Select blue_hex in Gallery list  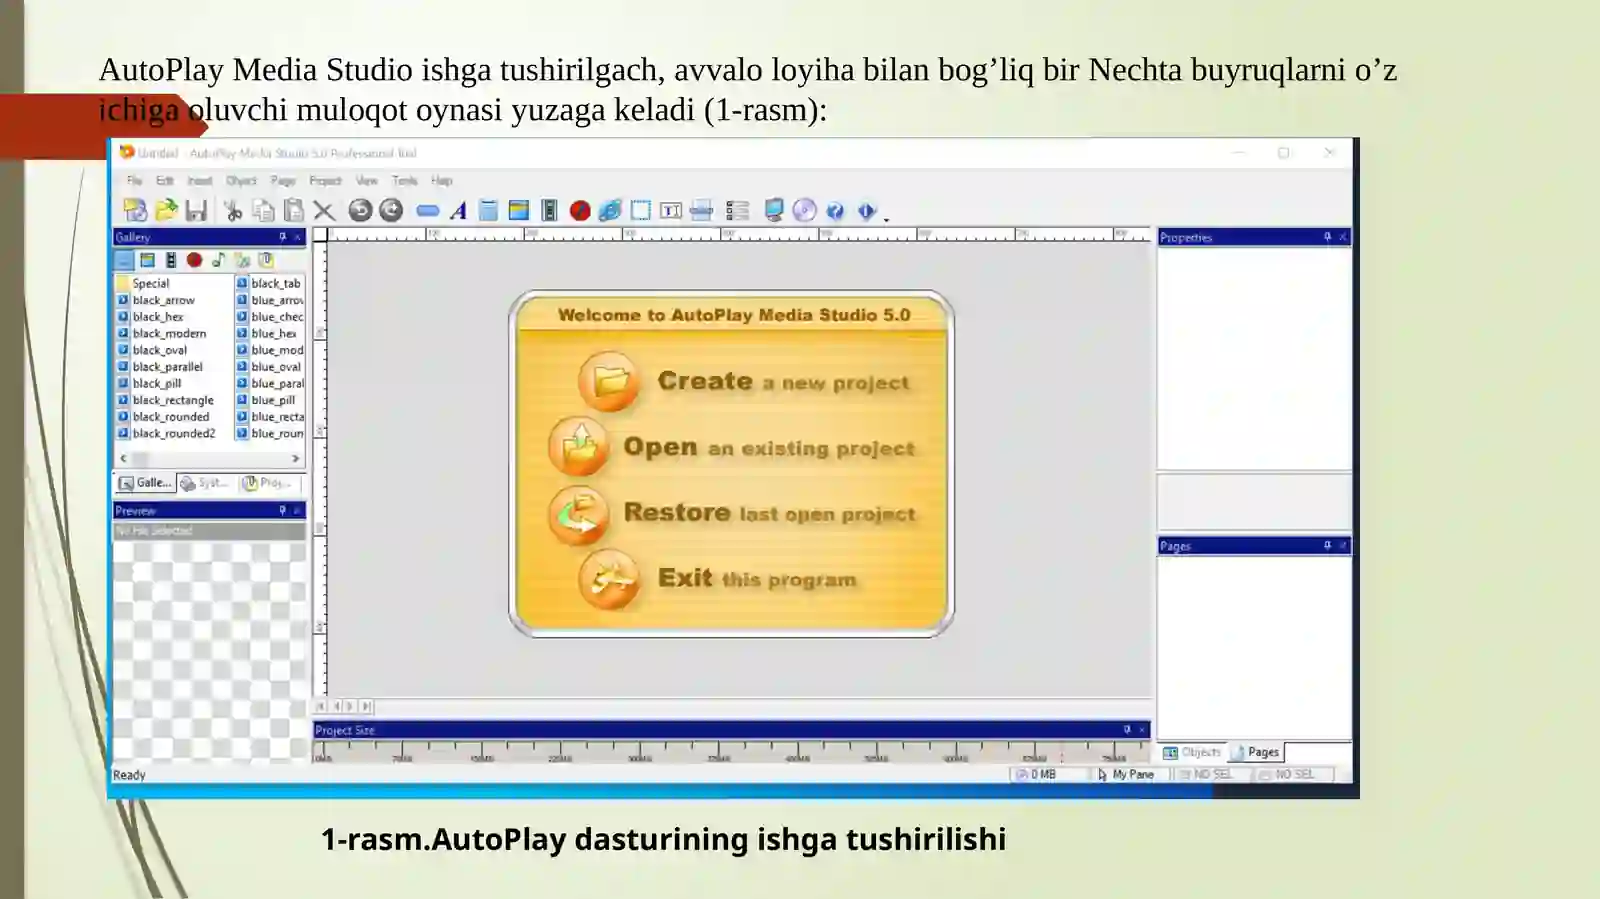[x=266, y=334]
